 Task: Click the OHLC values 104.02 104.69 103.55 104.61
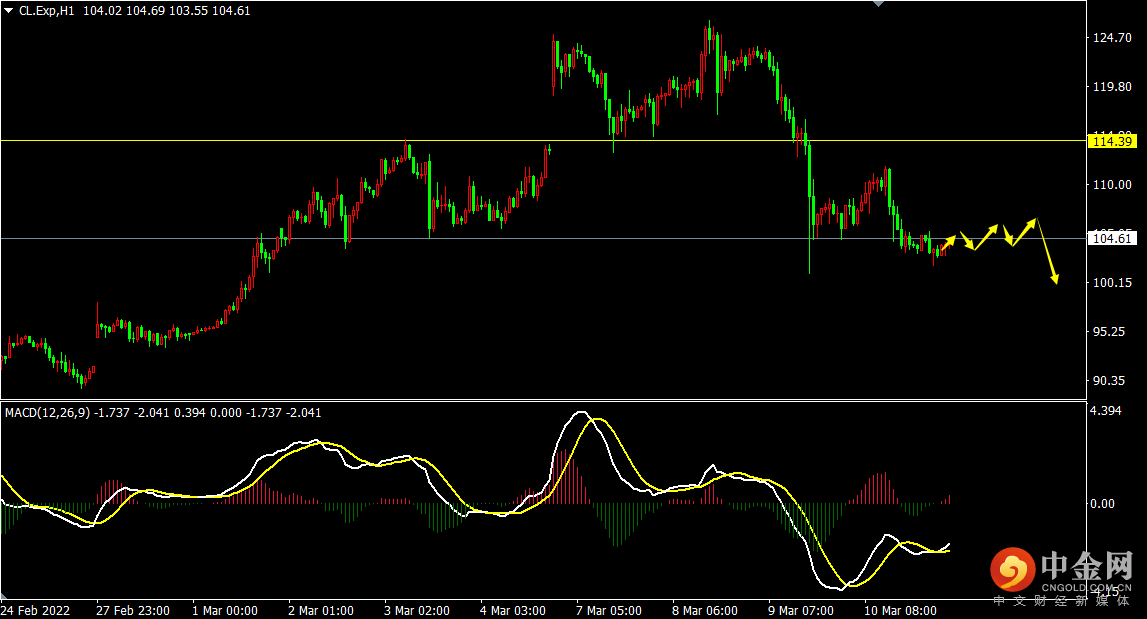point(167,11)
